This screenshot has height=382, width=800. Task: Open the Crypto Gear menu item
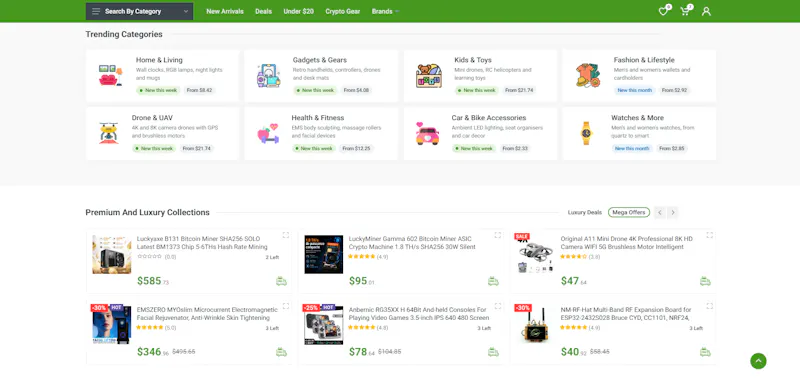(x=343, y=11)
